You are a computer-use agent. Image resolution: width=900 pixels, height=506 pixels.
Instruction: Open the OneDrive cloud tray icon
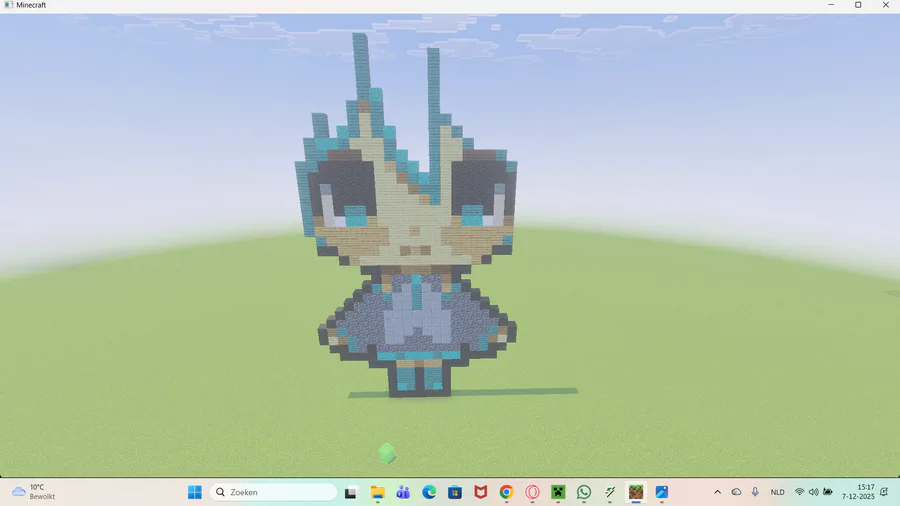[736, 492]
